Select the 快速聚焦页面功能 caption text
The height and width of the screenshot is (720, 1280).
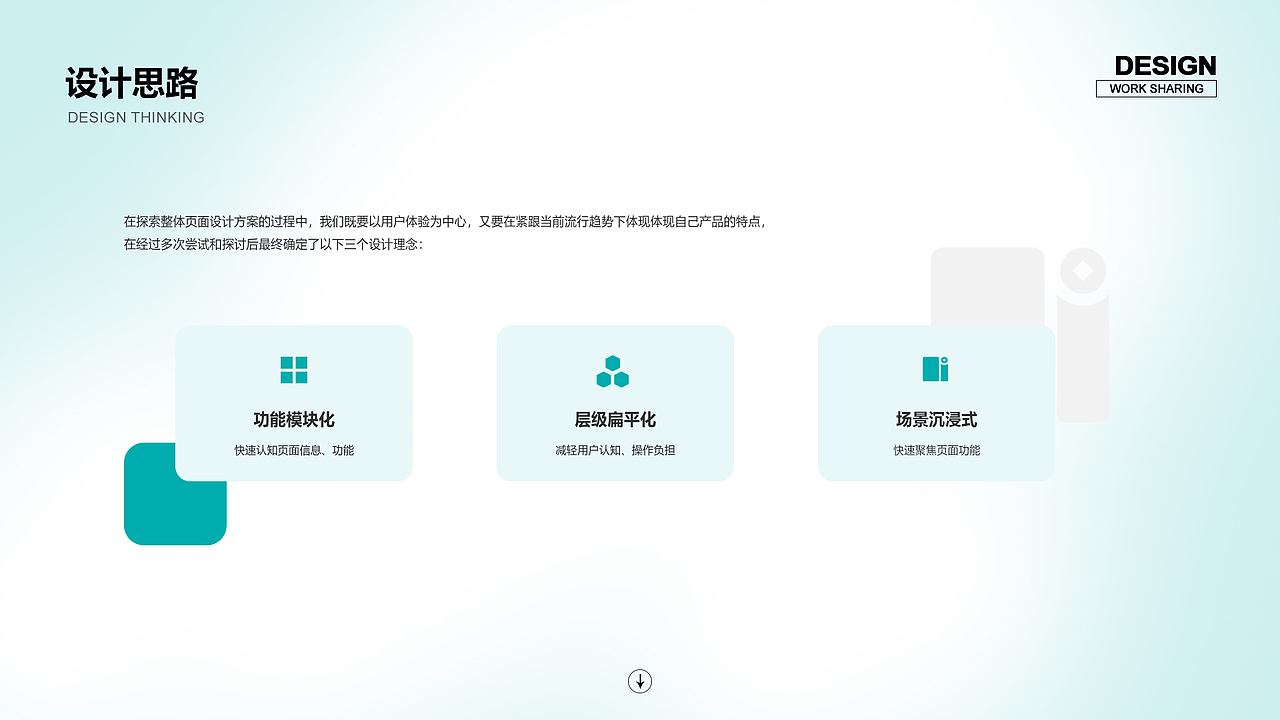click(936, 450)
